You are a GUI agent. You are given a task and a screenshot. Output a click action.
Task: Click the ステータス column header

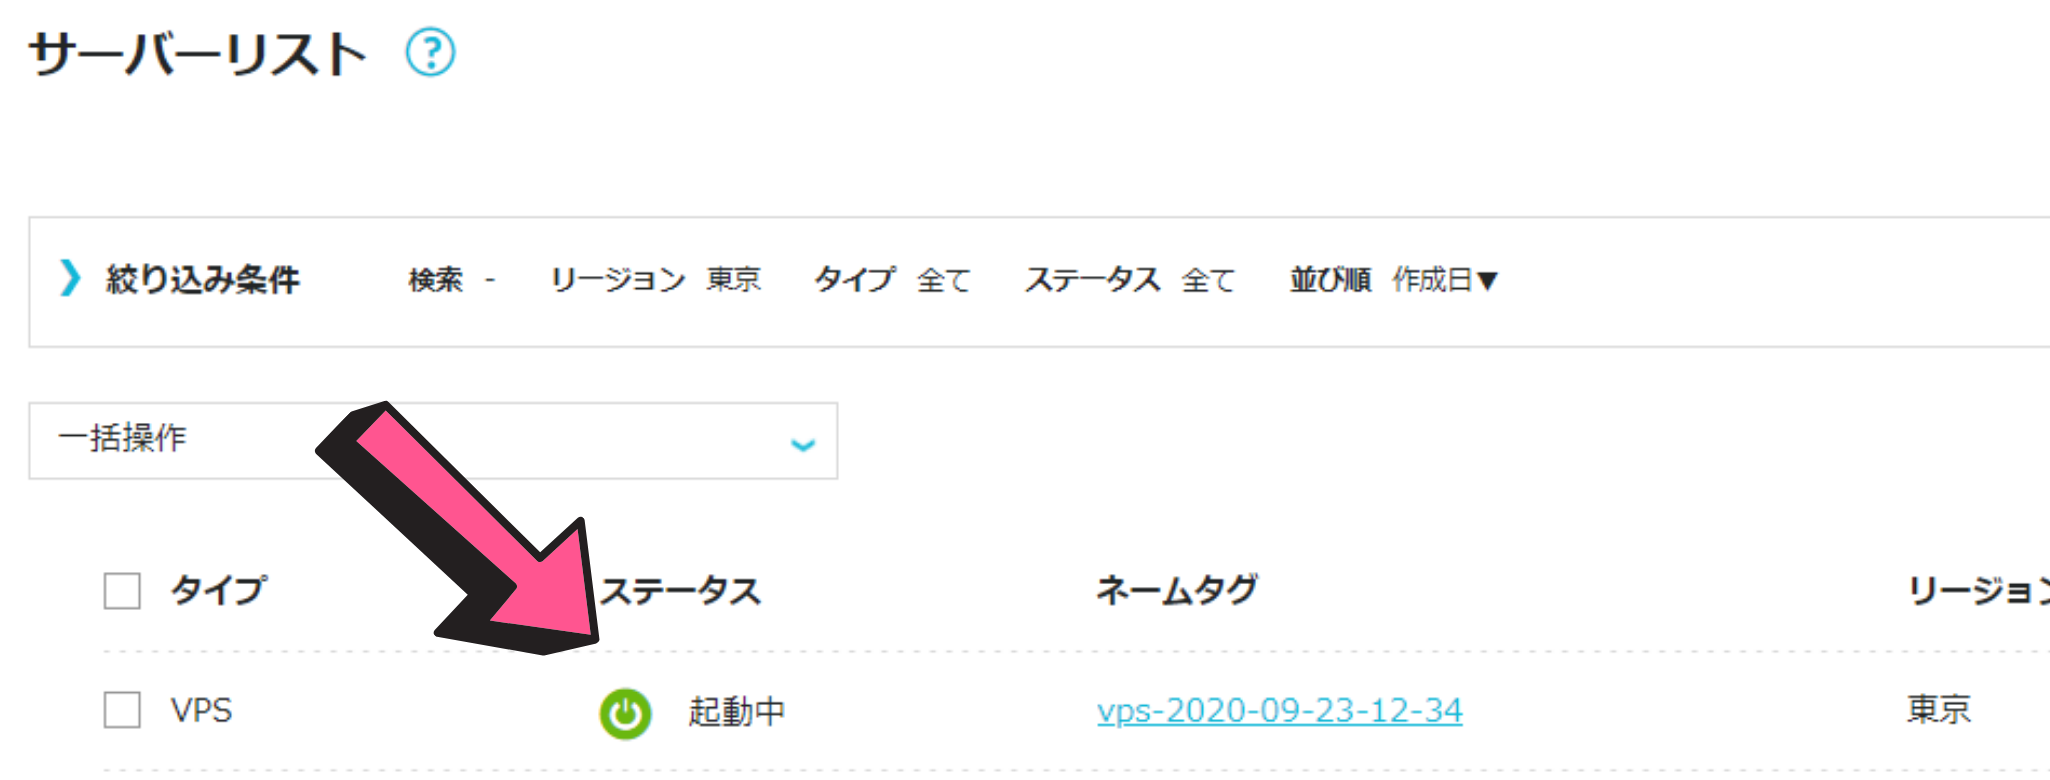pos(680,591)
